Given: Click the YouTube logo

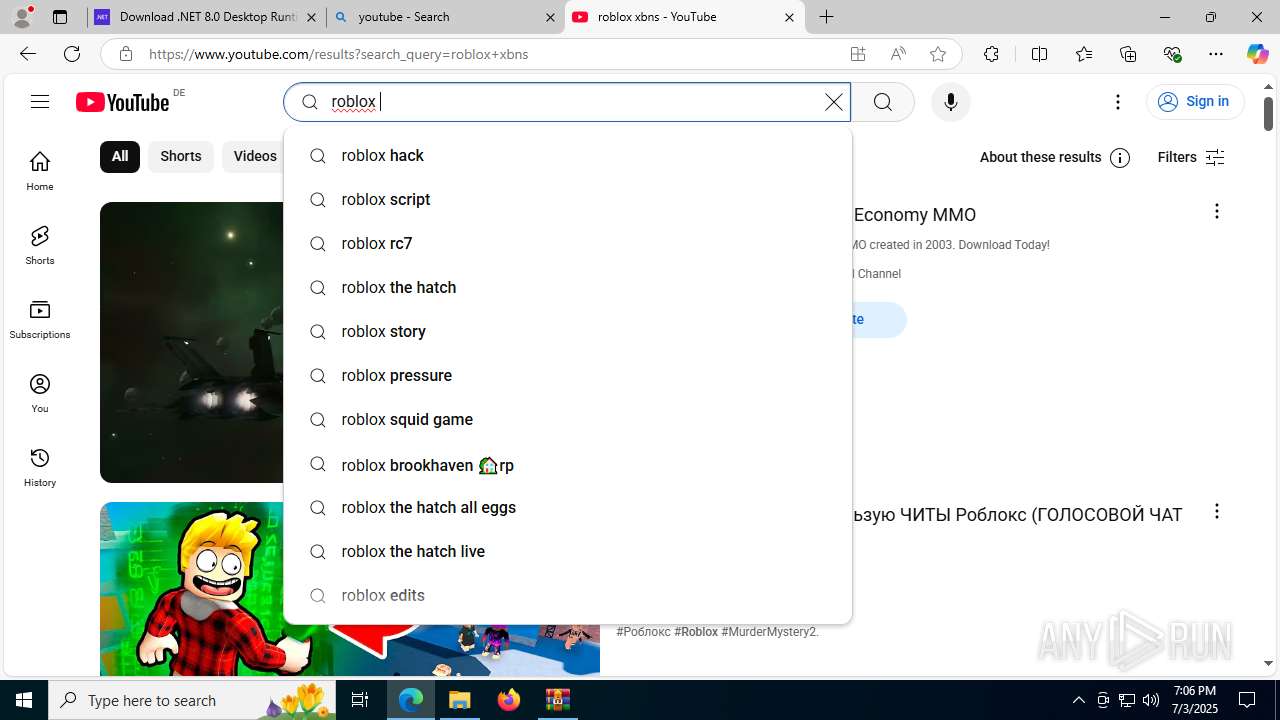Looking at the screenshot, I should 123,102.
